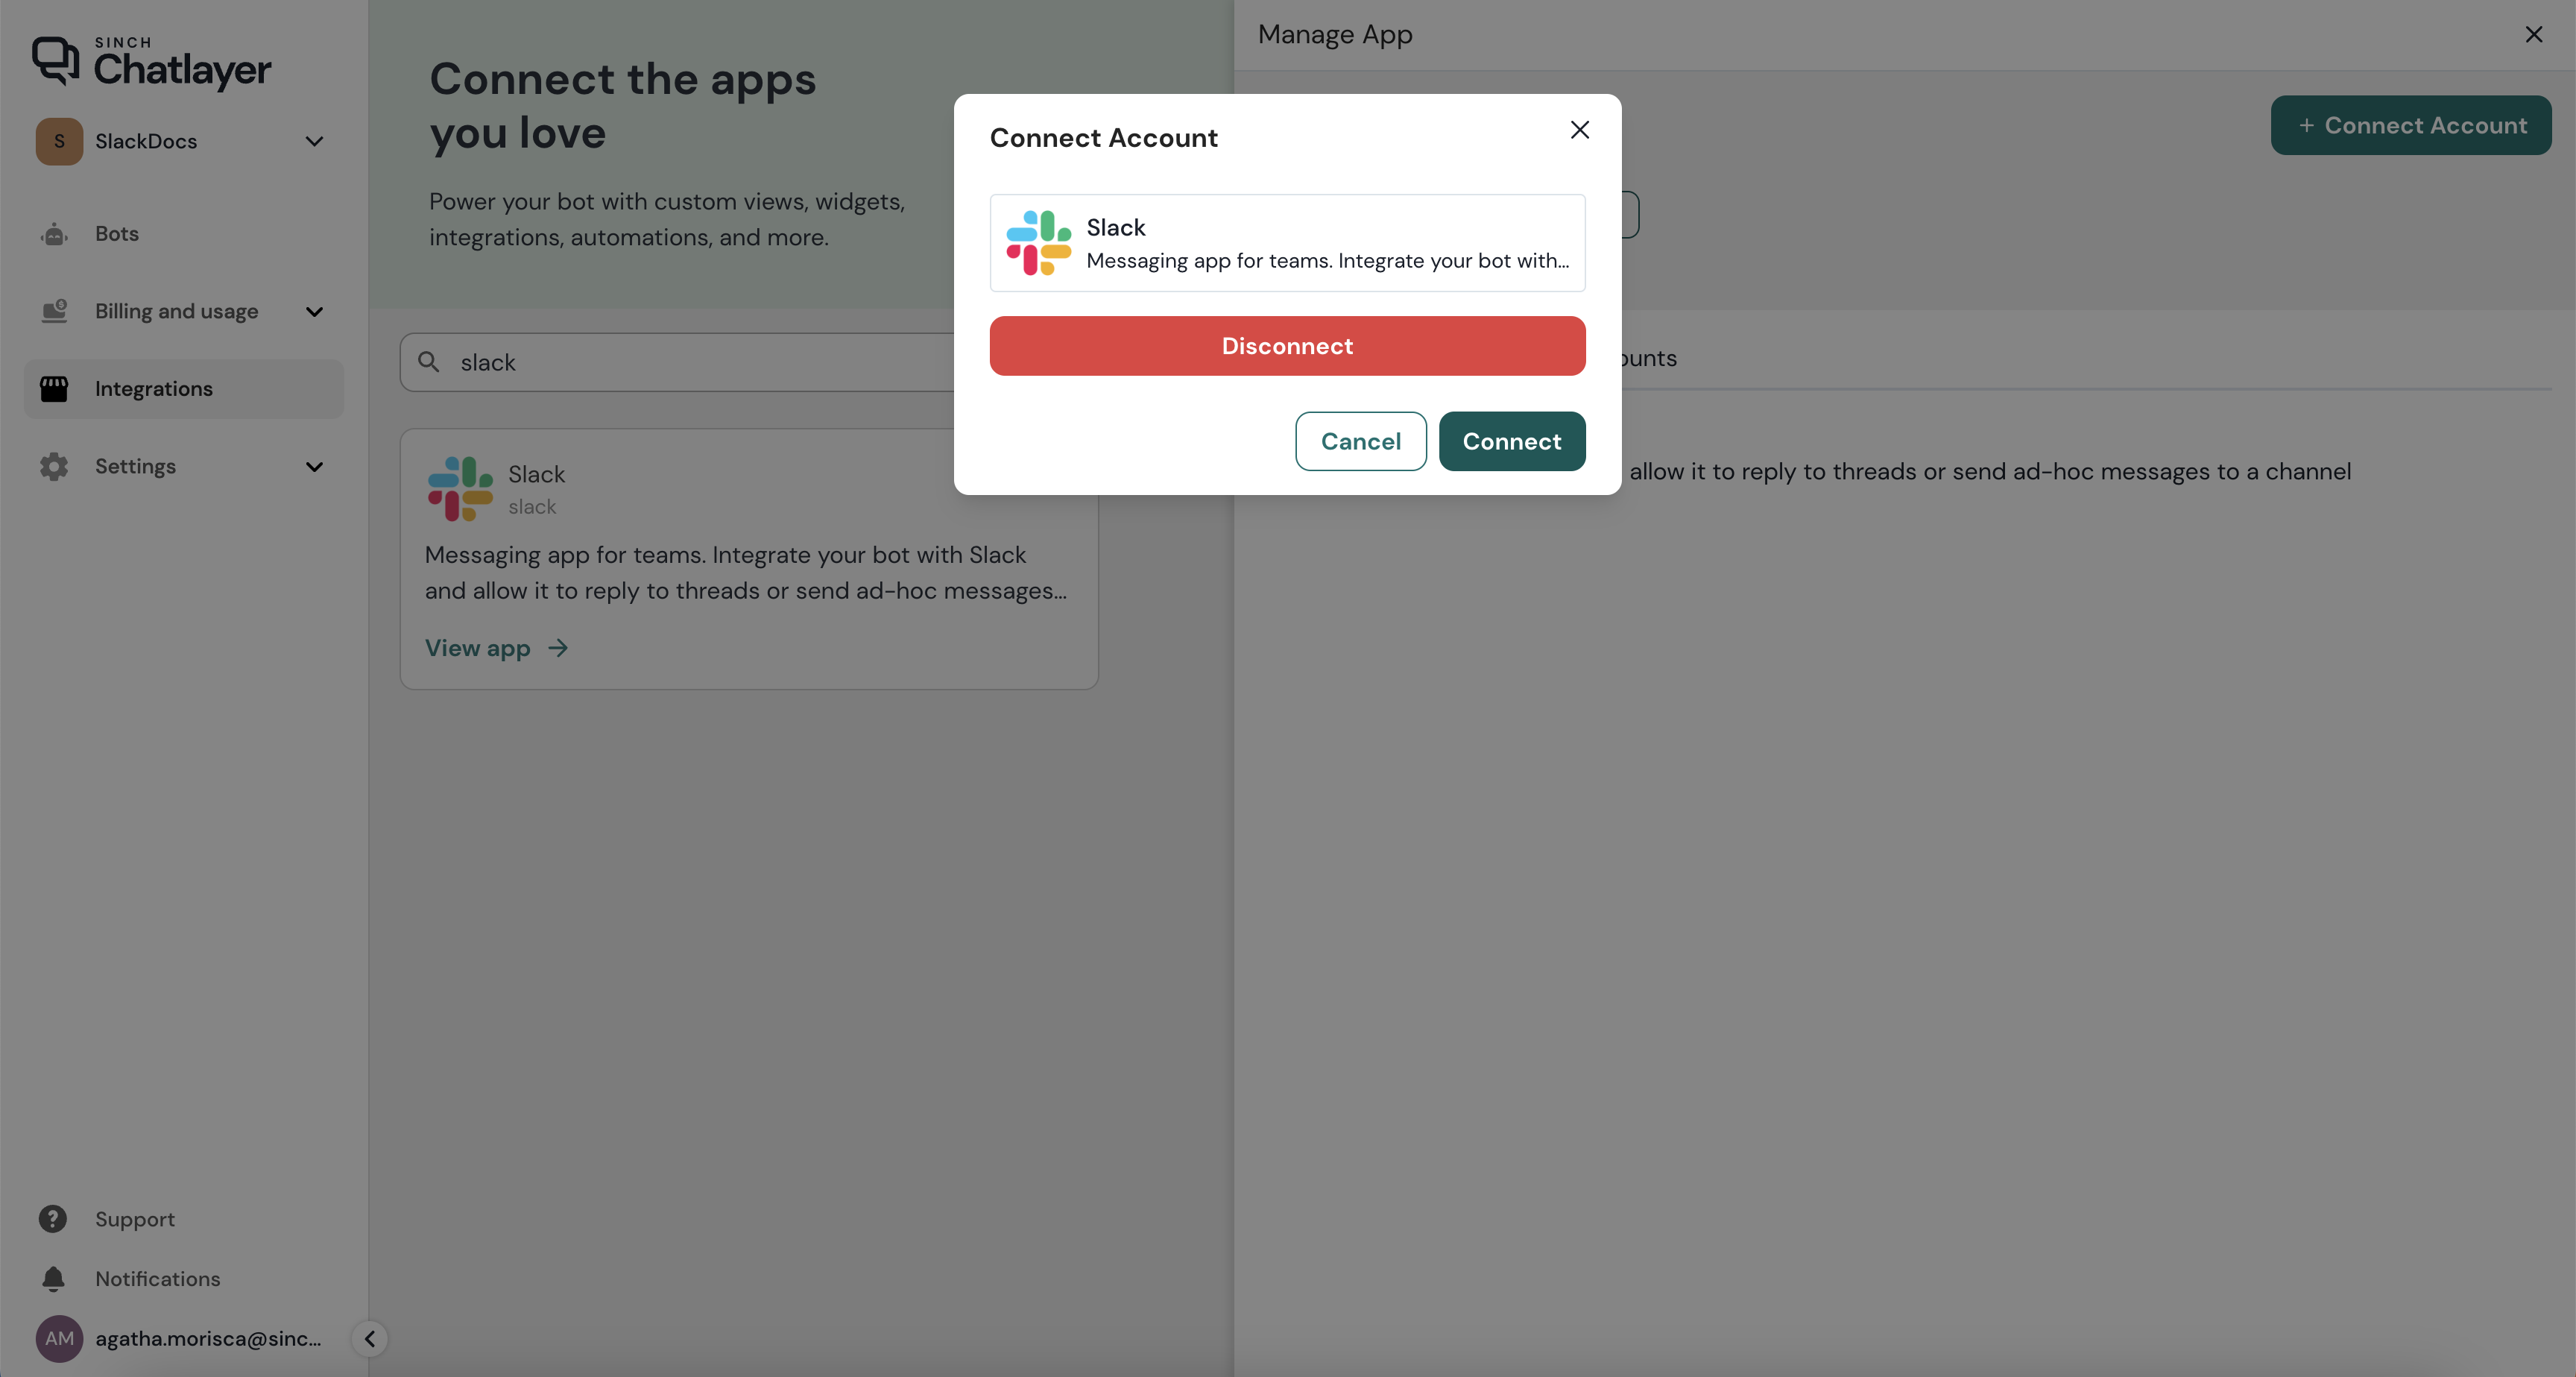The width and height of the screenshot is (2576, 1377).
Task: Cancel the Connect Account dialog
Action: click(1360, 441)
